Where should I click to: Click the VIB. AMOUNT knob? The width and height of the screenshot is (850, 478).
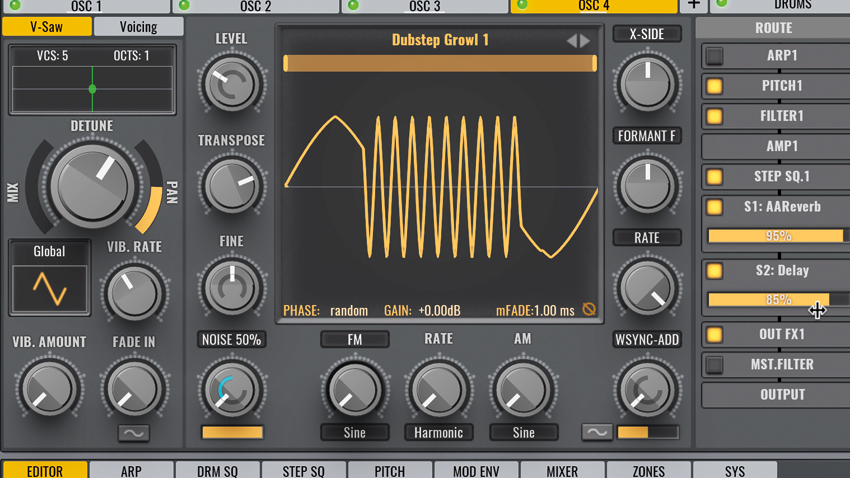click(x=49, y=389)
